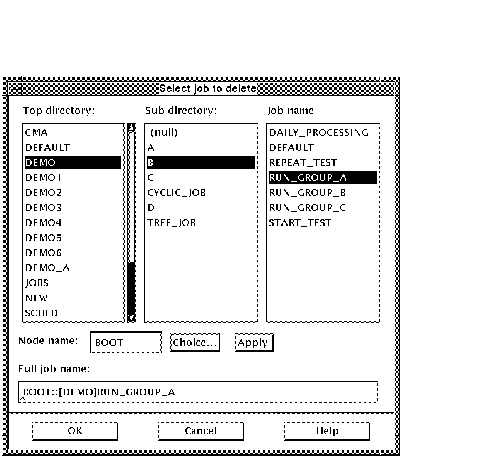Viewport: 480px width, 457px height.
Task: Click the scroll down arrow of Top directory list
Action: tap(131, 318)
